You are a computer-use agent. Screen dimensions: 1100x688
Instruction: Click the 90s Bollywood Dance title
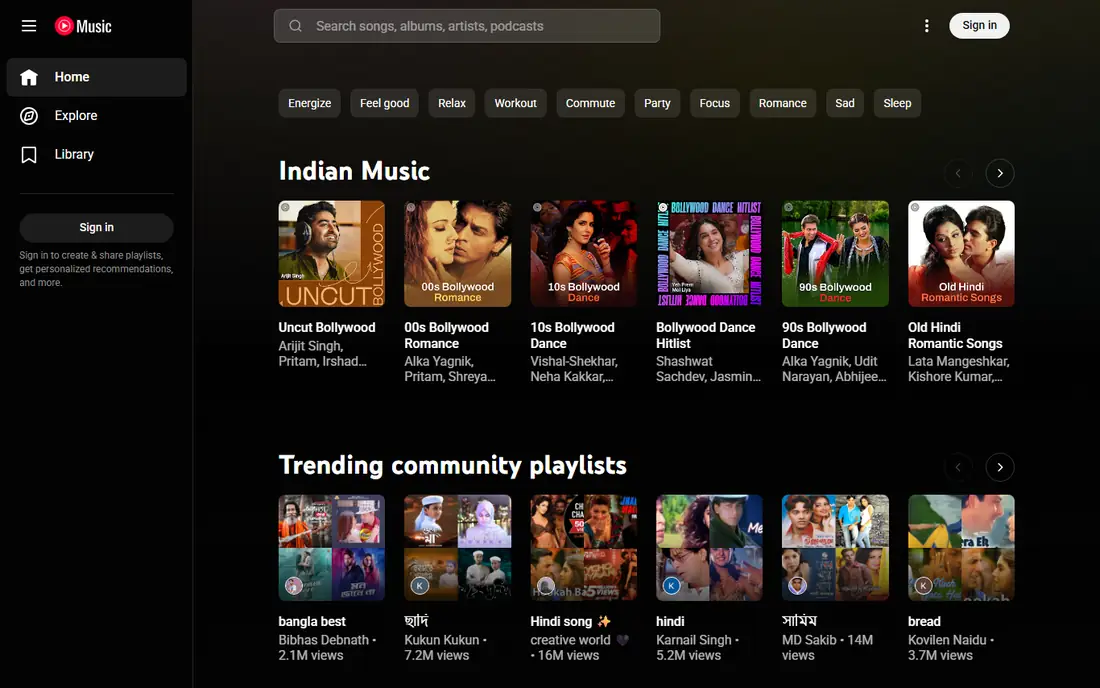point(824,335)
